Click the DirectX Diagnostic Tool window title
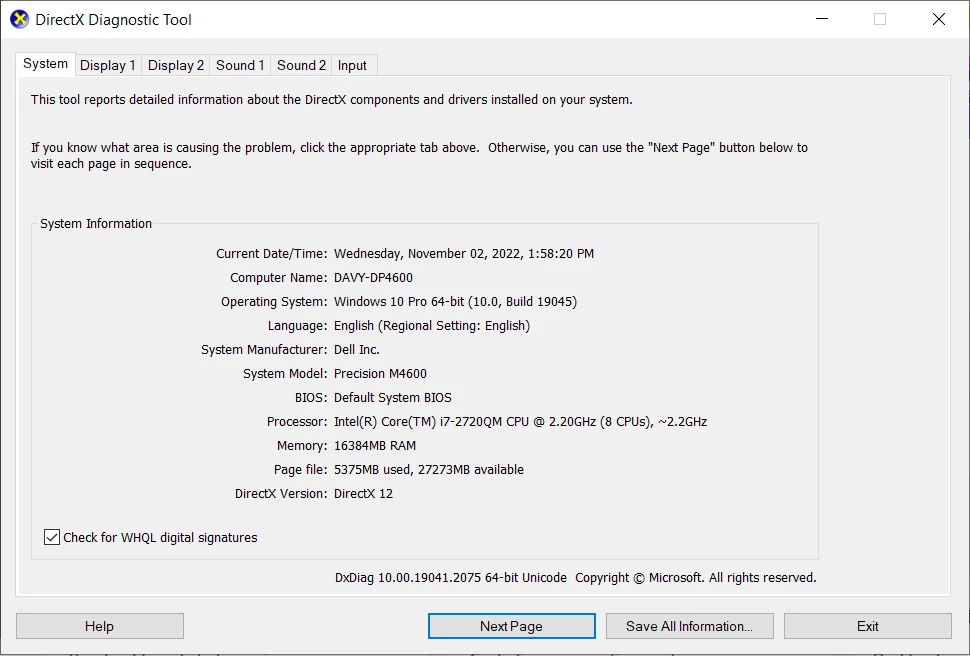The width and height of the screenshot is (970, 656). 113,20
